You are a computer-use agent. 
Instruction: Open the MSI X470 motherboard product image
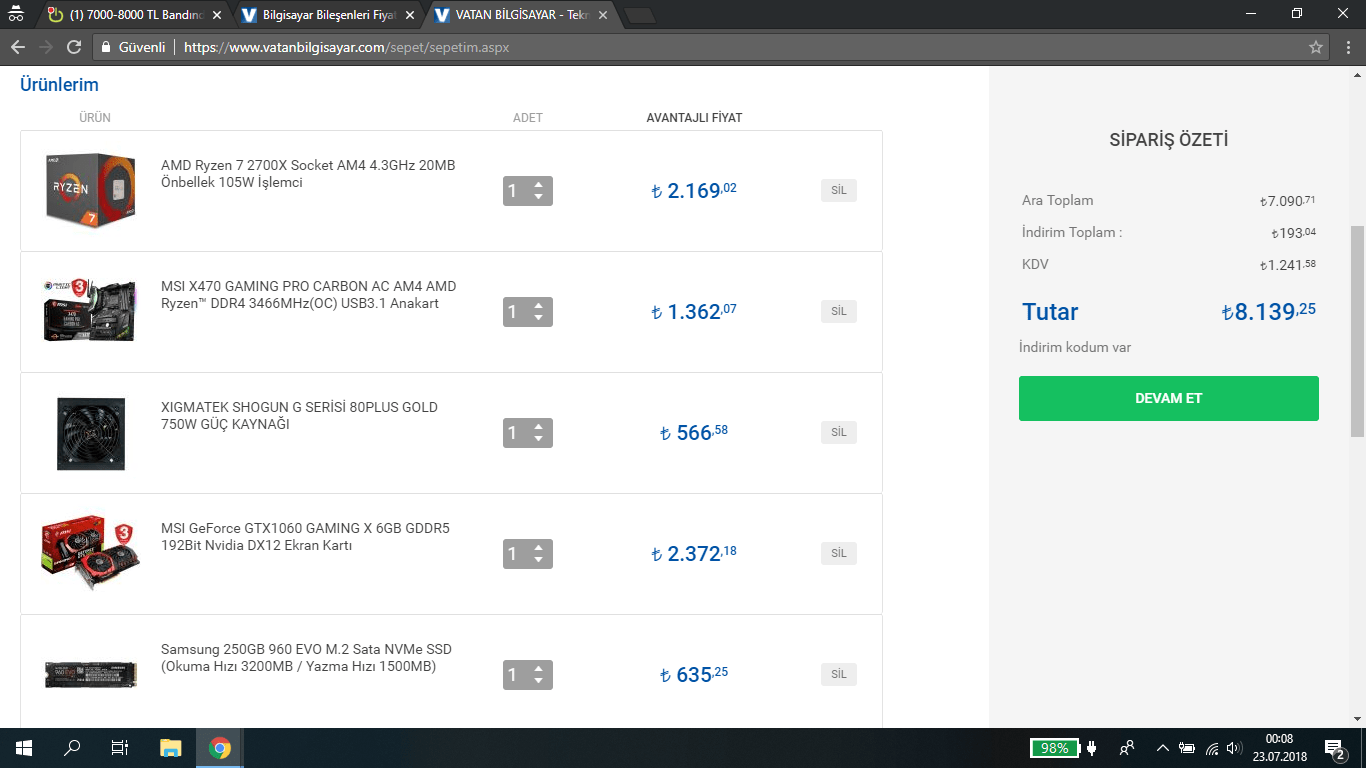coord(91,311)
